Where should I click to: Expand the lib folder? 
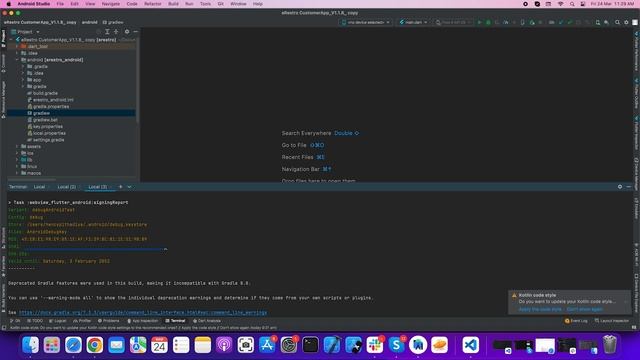(x=17, y=160)
